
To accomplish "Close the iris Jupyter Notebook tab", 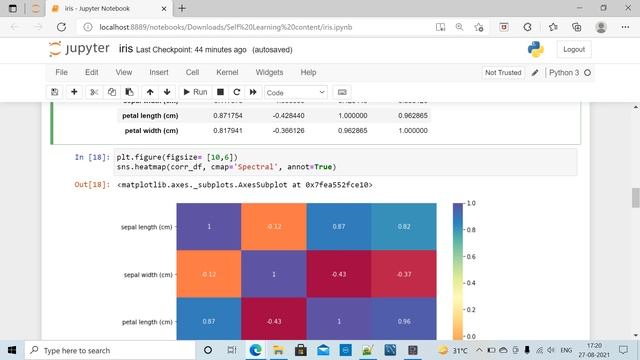I will (x=164, y=8).
